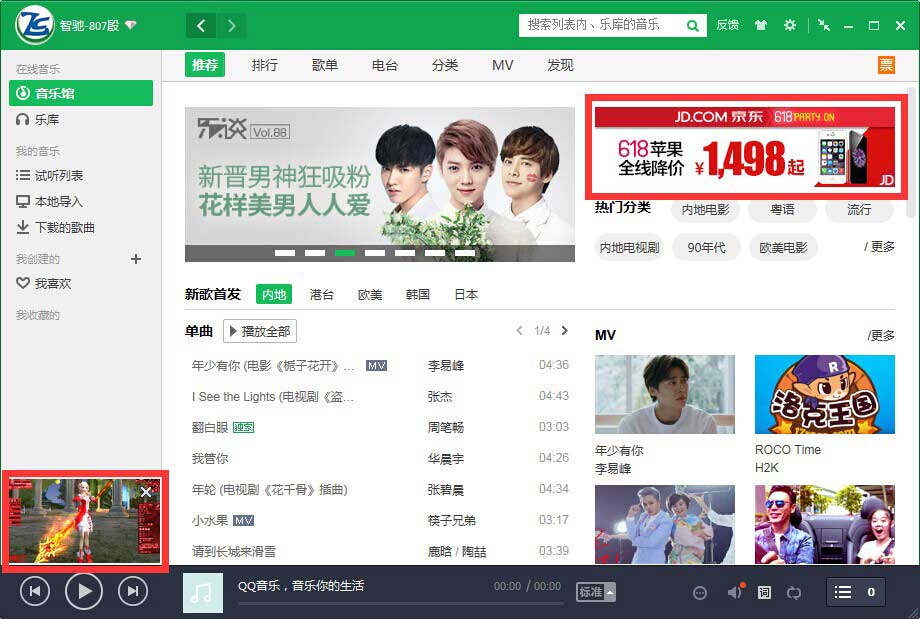Select the third banner indicator dash
The width and height of the screenshot is (920, 619).
(345, 253)
